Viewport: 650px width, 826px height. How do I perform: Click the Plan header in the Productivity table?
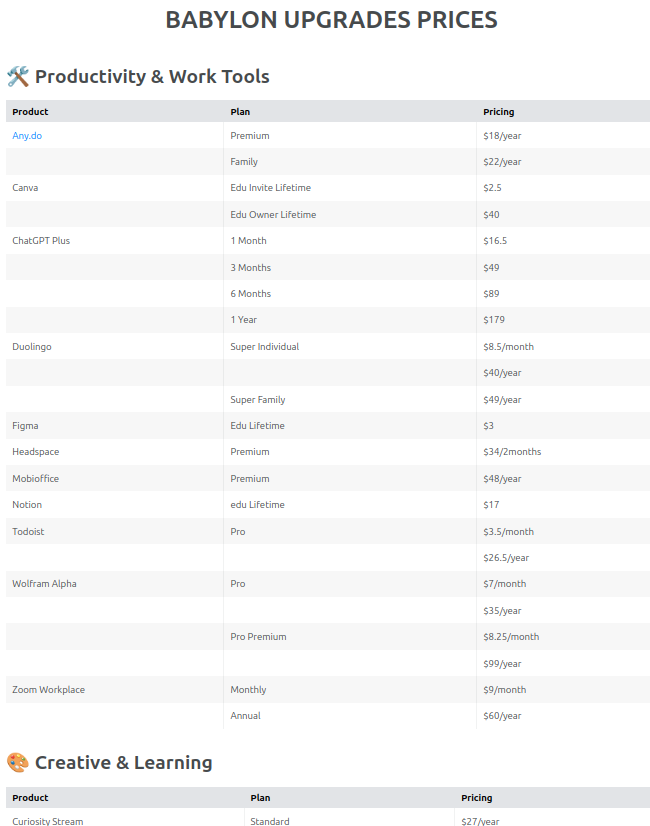click(x=240, y=112)
